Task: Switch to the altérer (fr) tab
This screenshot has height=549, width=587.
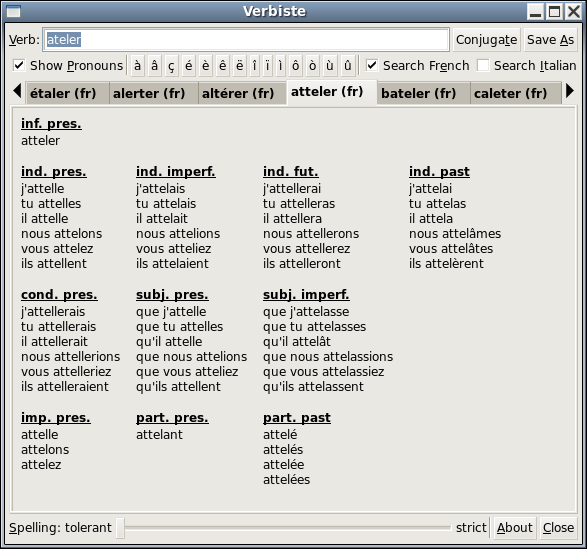Action: point(238,93)
